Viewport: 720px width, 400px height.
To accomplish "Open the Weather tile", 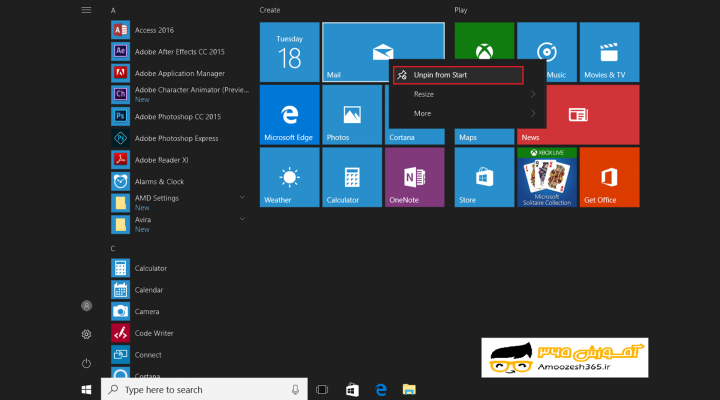I will [290, 177].
